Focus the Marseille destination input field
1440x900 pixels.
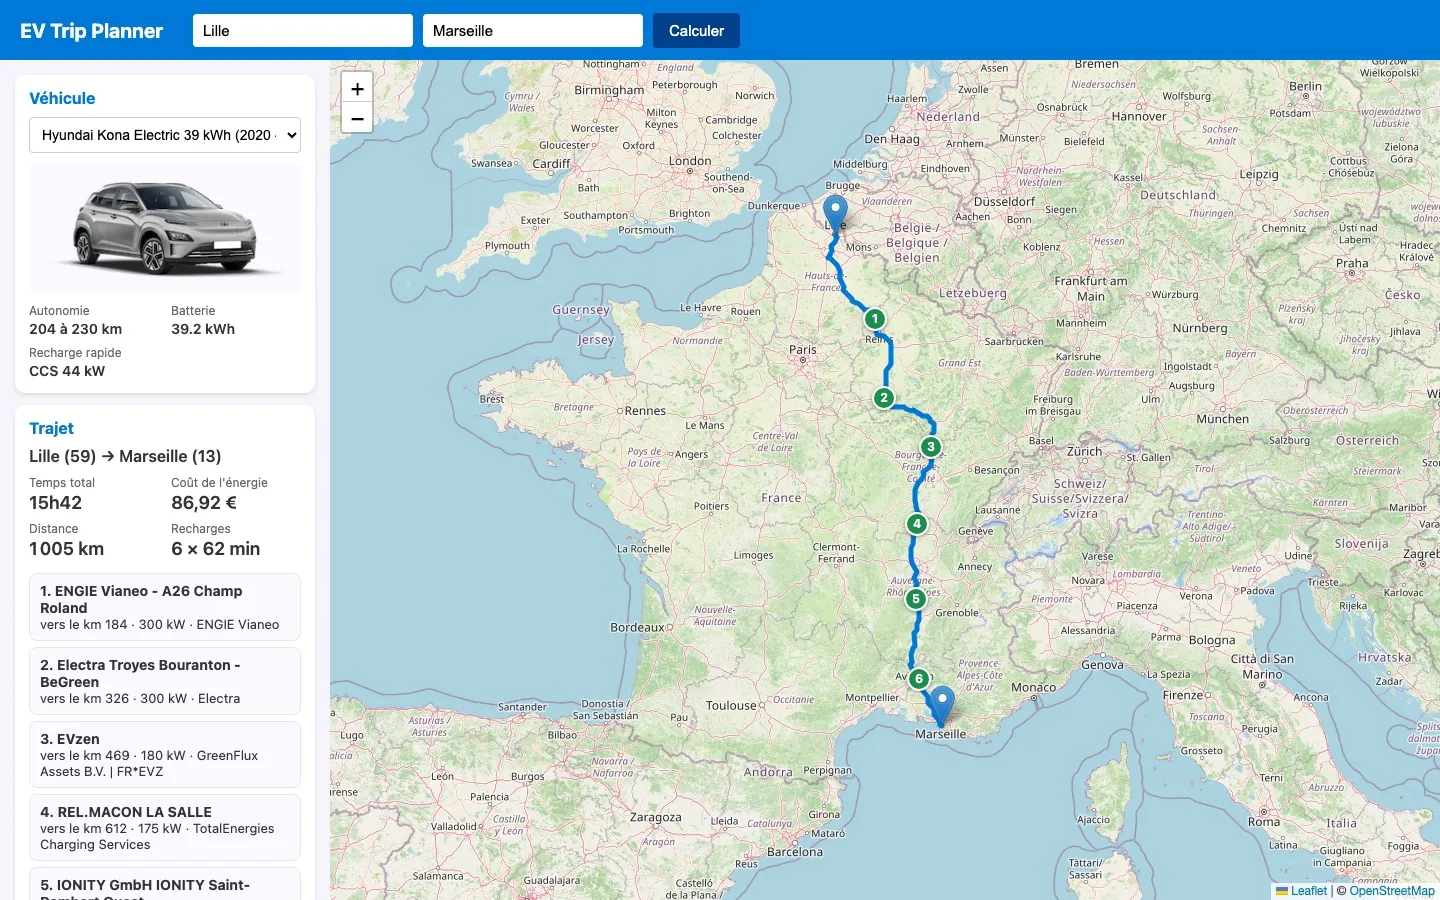(x=533, y=31)
